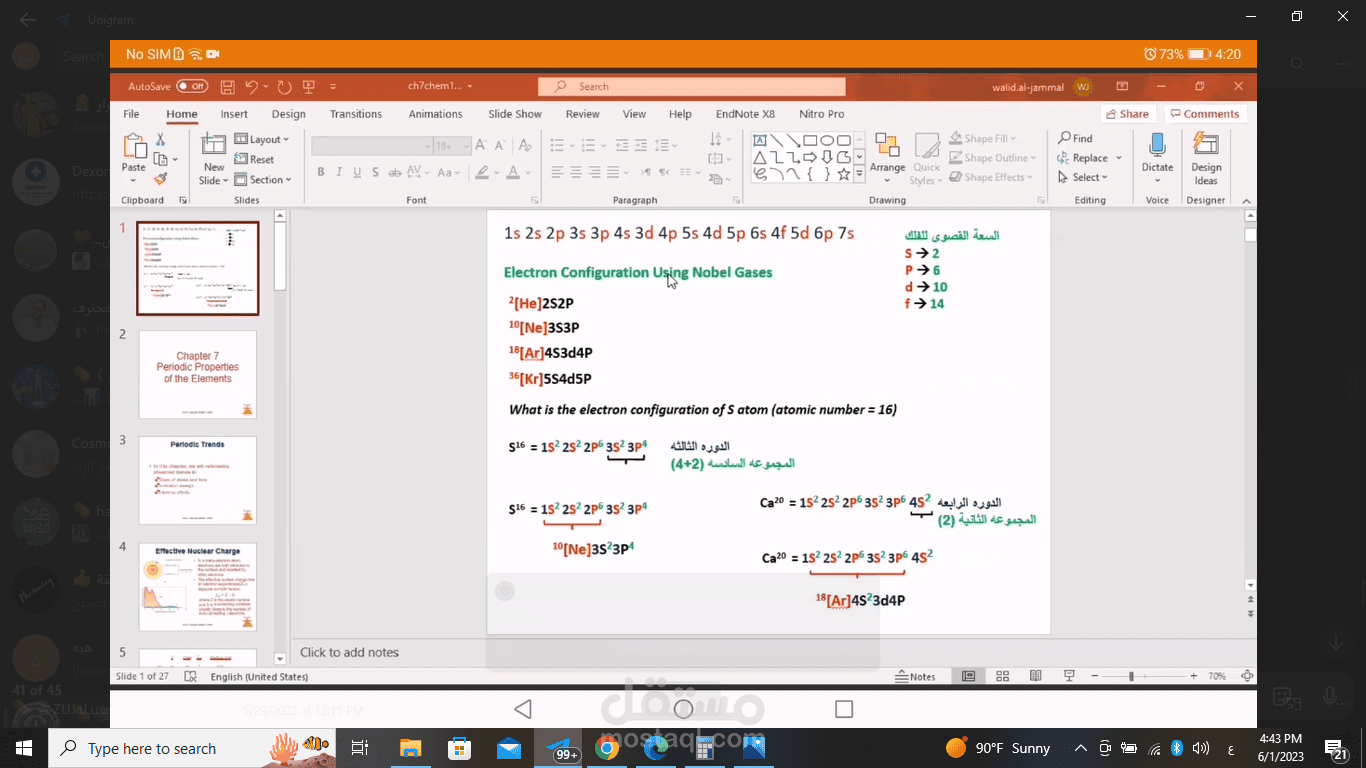Start presentation from beginning icon

(x=309, y=87)
